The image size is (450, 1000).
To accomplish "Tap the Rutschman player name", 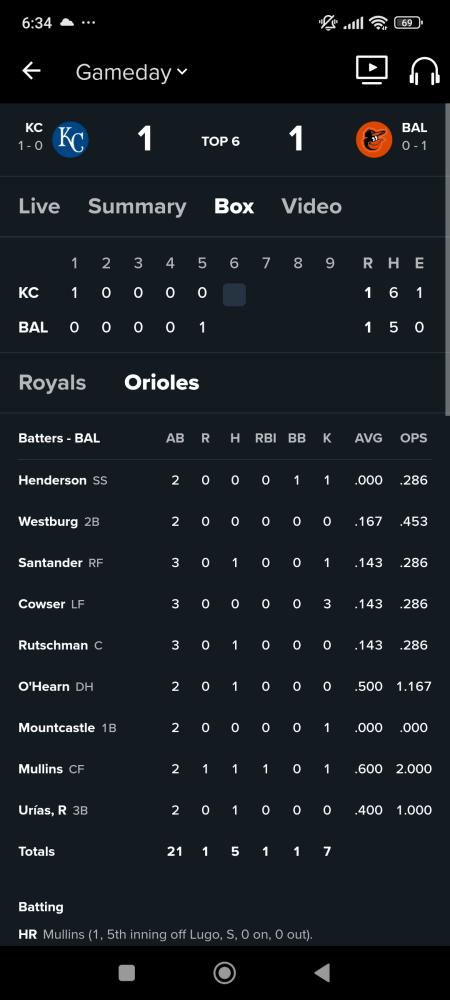I will (53, 645).
